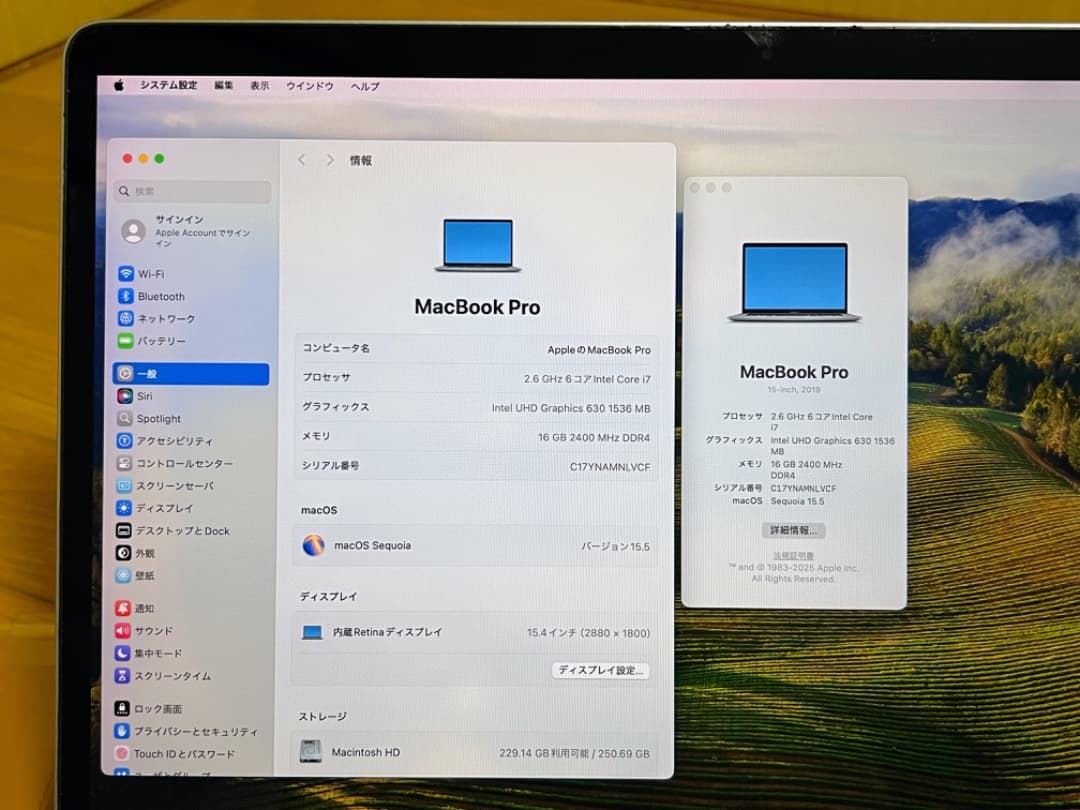Open Spotlight settings
Screen dimensions: 1080x810
[x=160, y=418]
